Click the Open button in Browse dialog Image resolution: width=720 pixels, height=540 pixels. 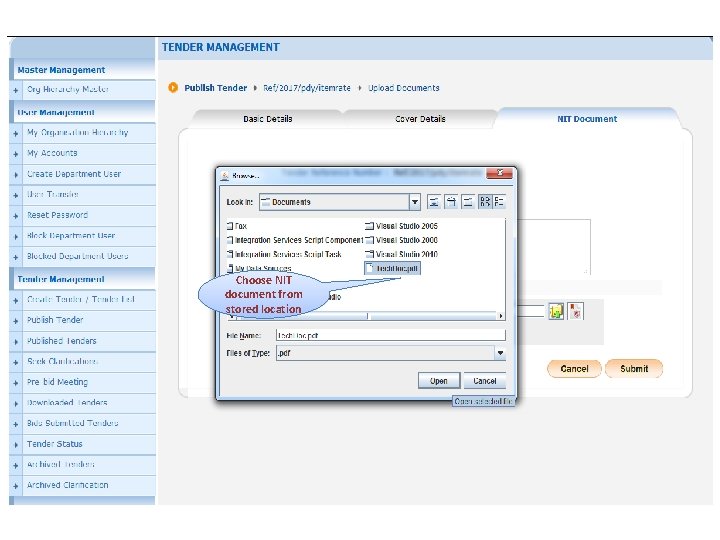pos(439,381)
